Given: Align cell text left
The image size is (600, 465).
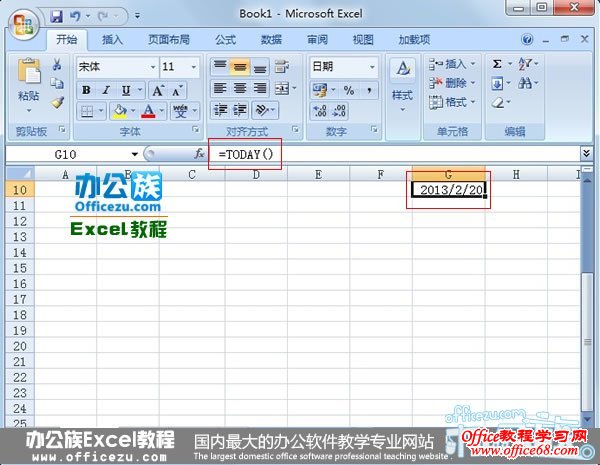Looking at the screenshot, I should (x=220, y=88).
